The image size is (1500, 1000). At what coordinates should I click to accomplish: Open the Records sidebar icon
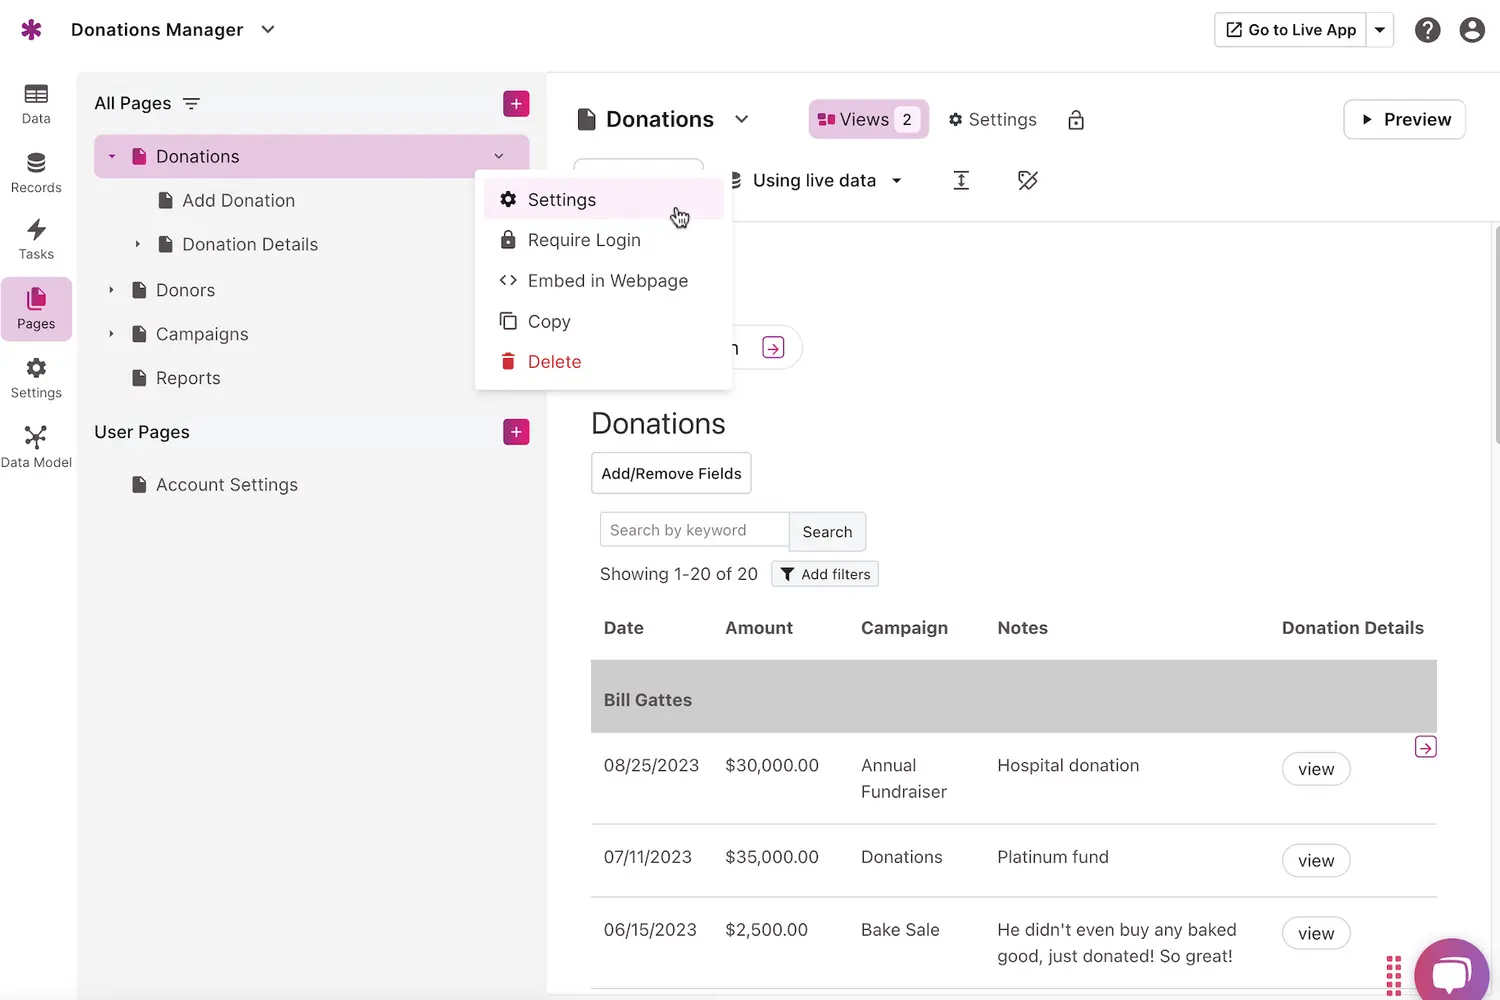click(x=36, y=173)
